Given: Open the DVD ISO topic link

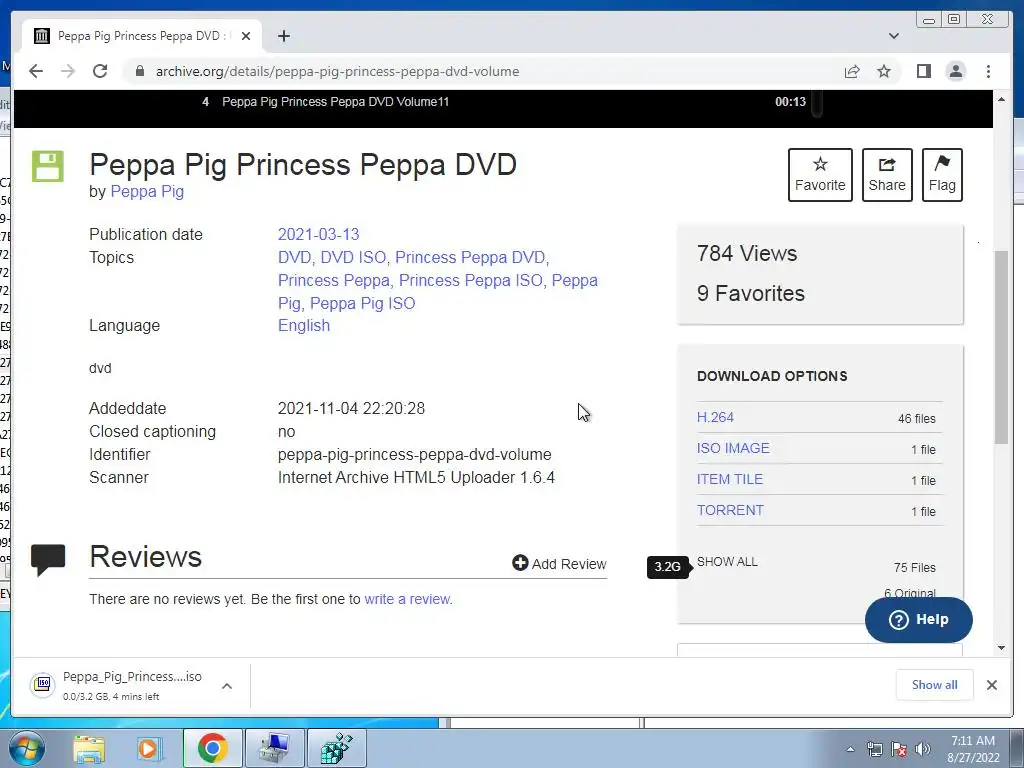Looking at the screenshot, I should click(353, 257).
